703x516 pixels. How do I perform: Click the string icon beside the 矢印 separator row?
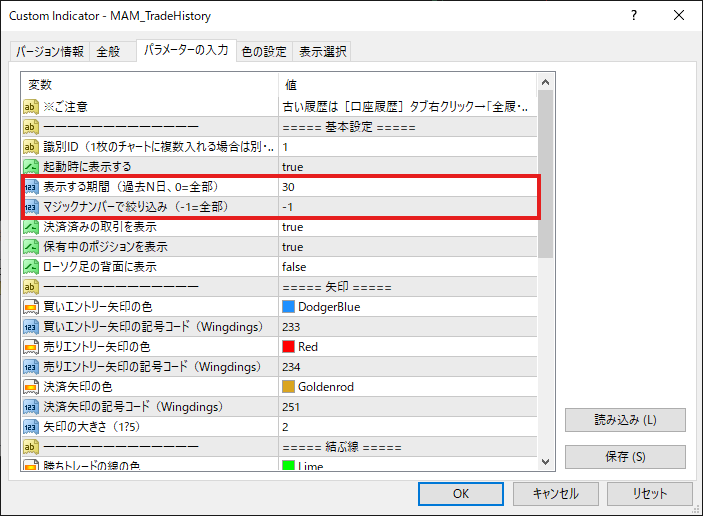pyautogui.click(x=30, y=286)
